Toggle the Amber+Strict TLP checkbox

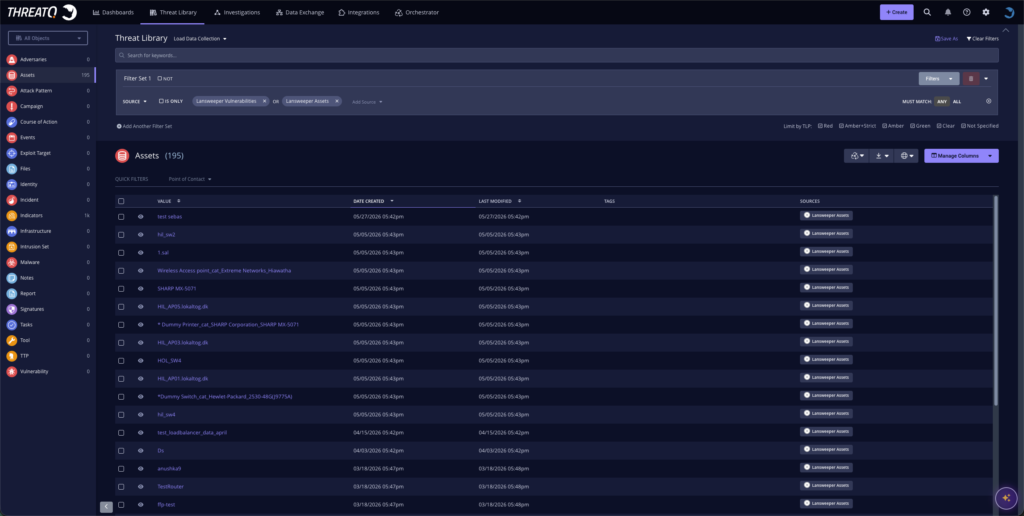(x=841, y=125)
